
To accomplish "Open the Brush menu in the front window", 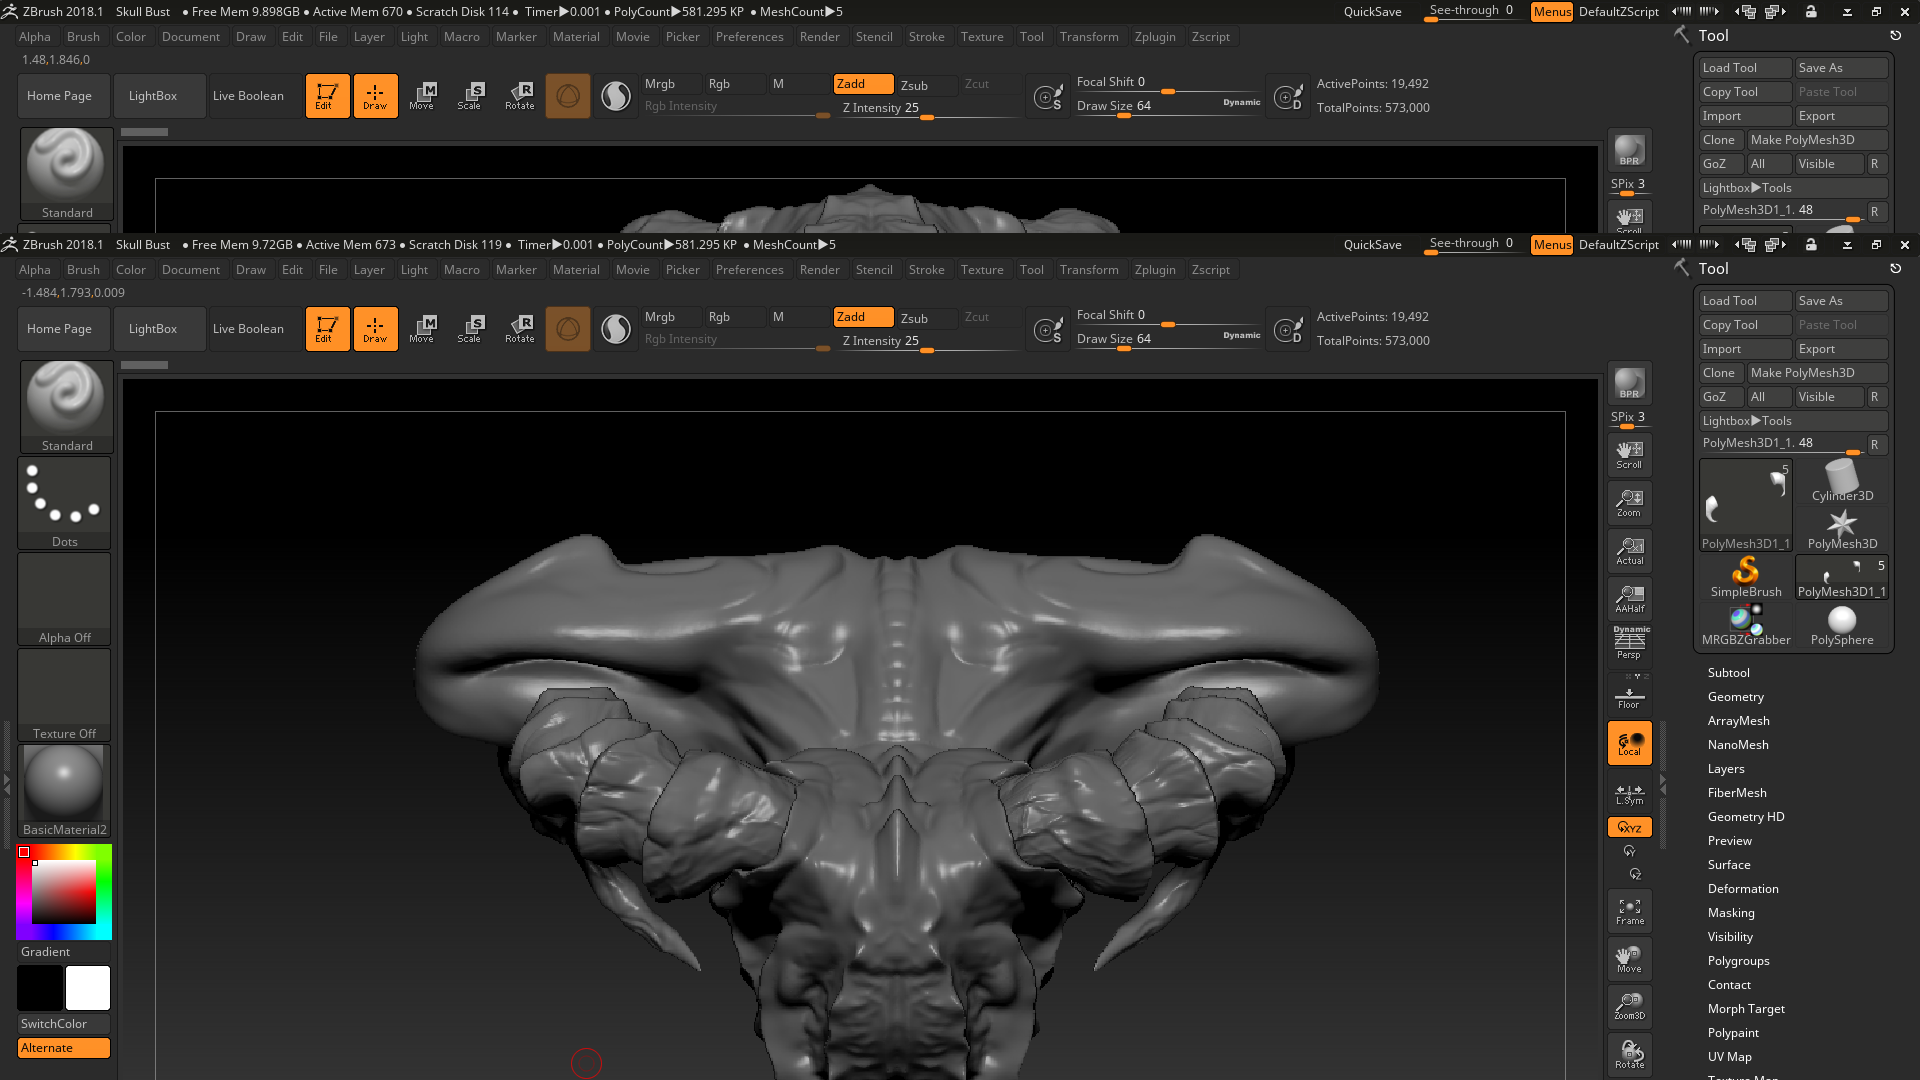I will tap(83, 270).
